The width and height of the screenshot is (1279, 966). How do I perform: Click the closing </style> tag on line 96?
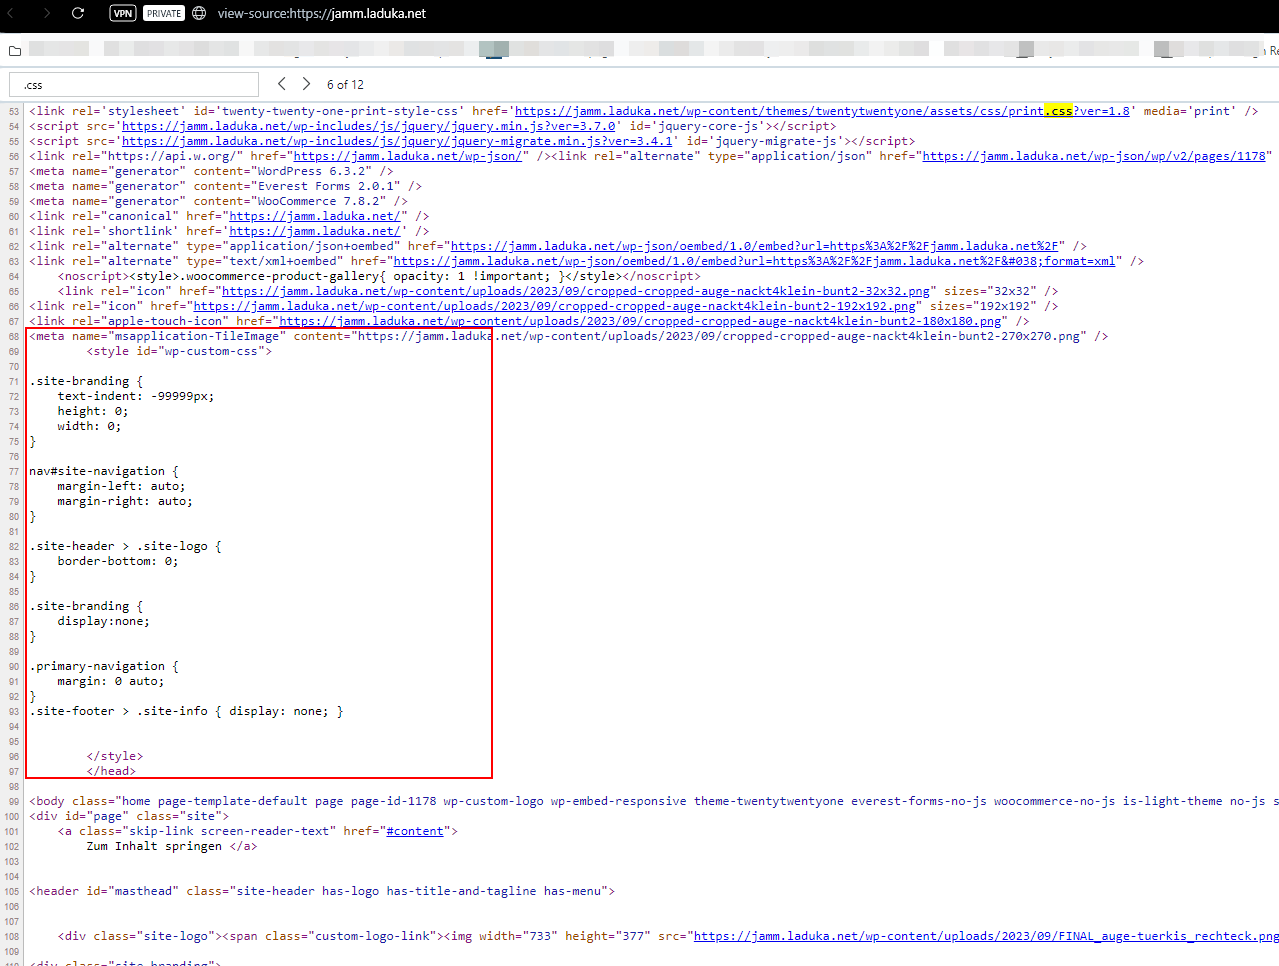coord(115,756)
